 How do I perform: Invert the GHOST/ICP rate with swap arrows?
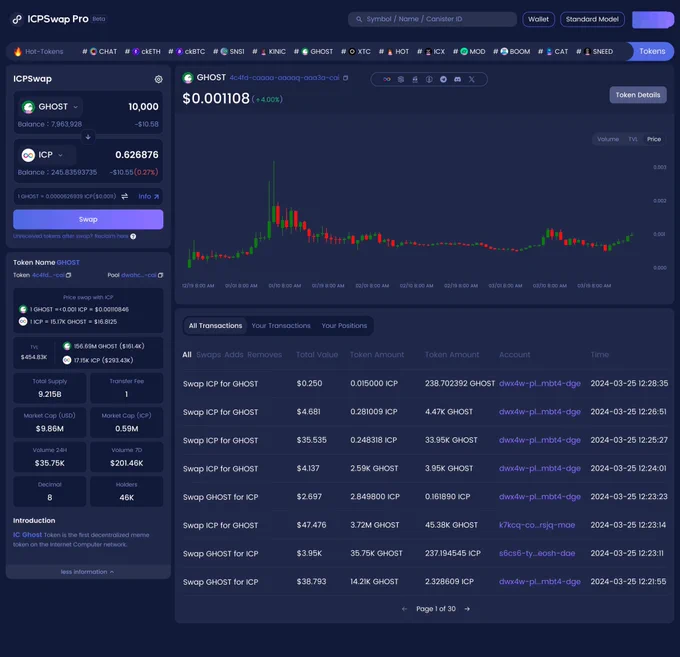(124, 196)
